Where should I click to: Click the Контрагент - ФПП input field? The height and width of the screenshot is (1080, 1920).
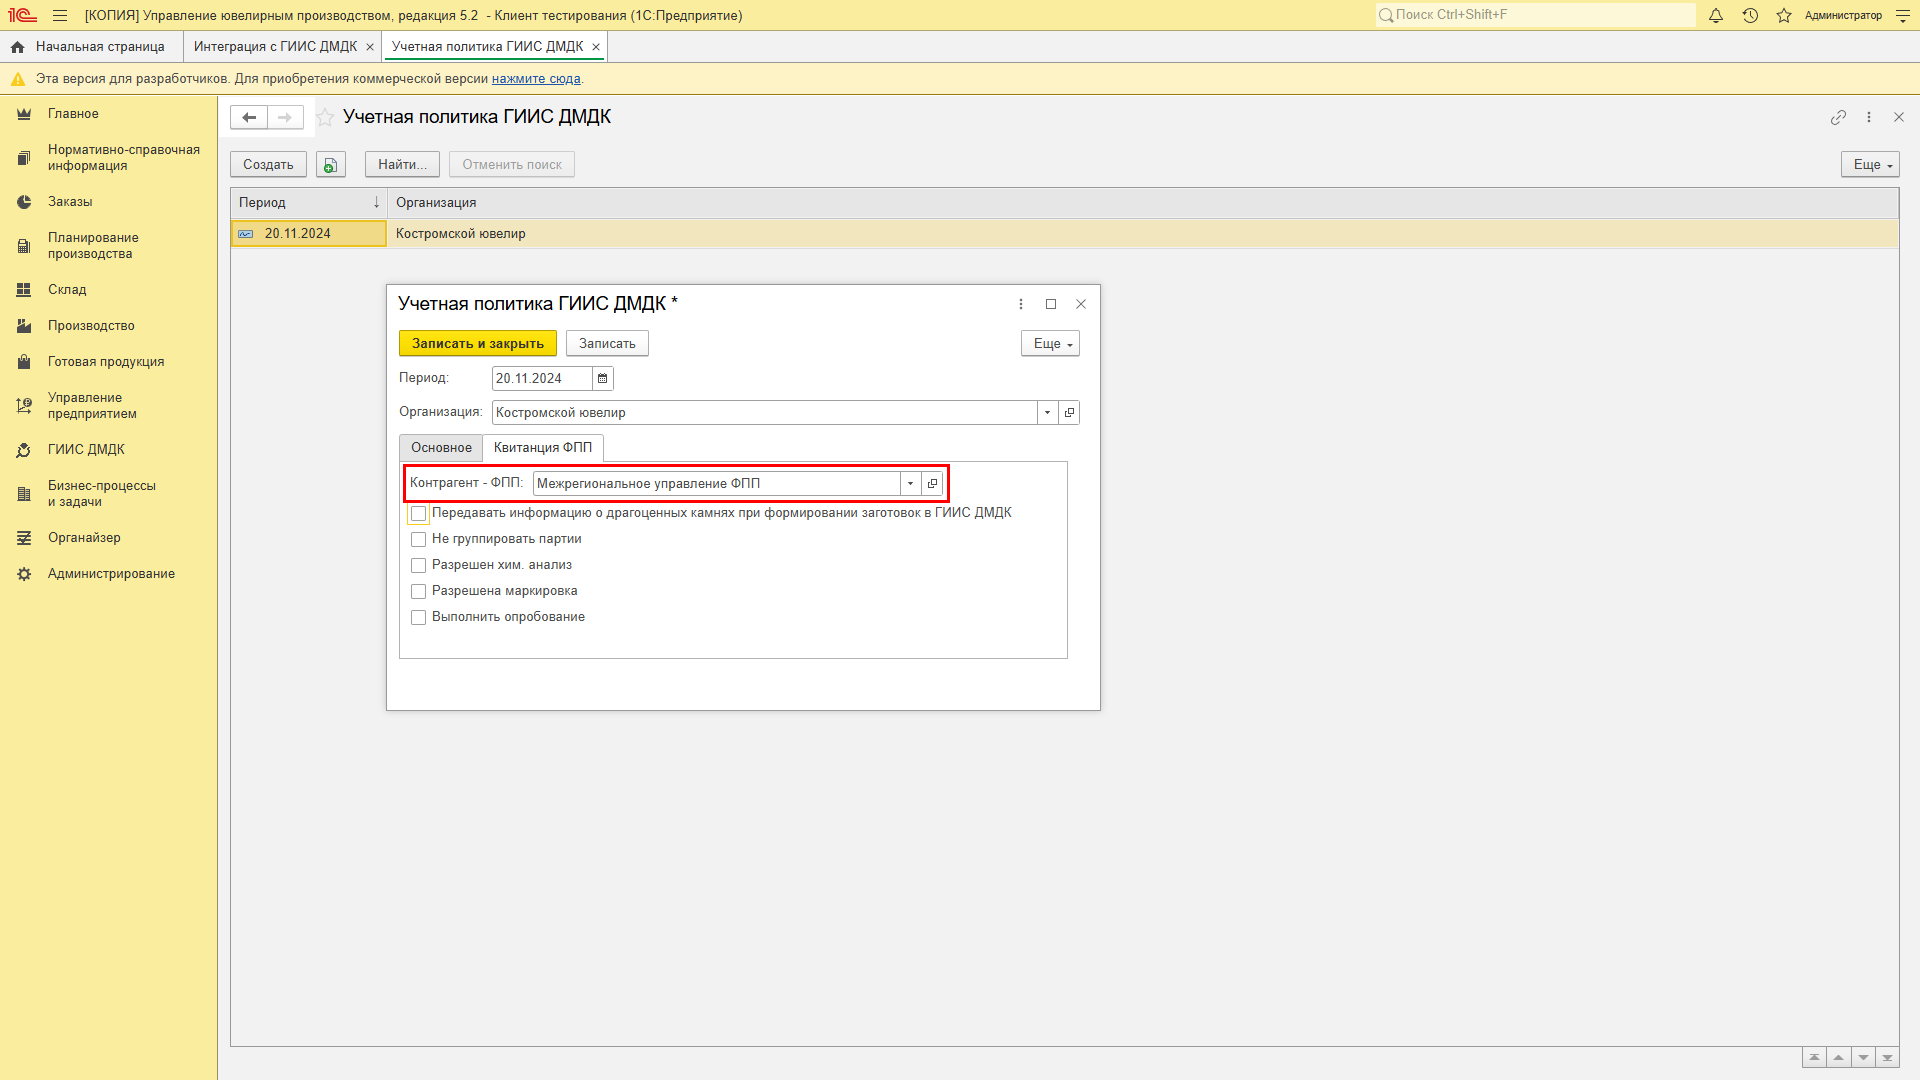click(717, 483)
